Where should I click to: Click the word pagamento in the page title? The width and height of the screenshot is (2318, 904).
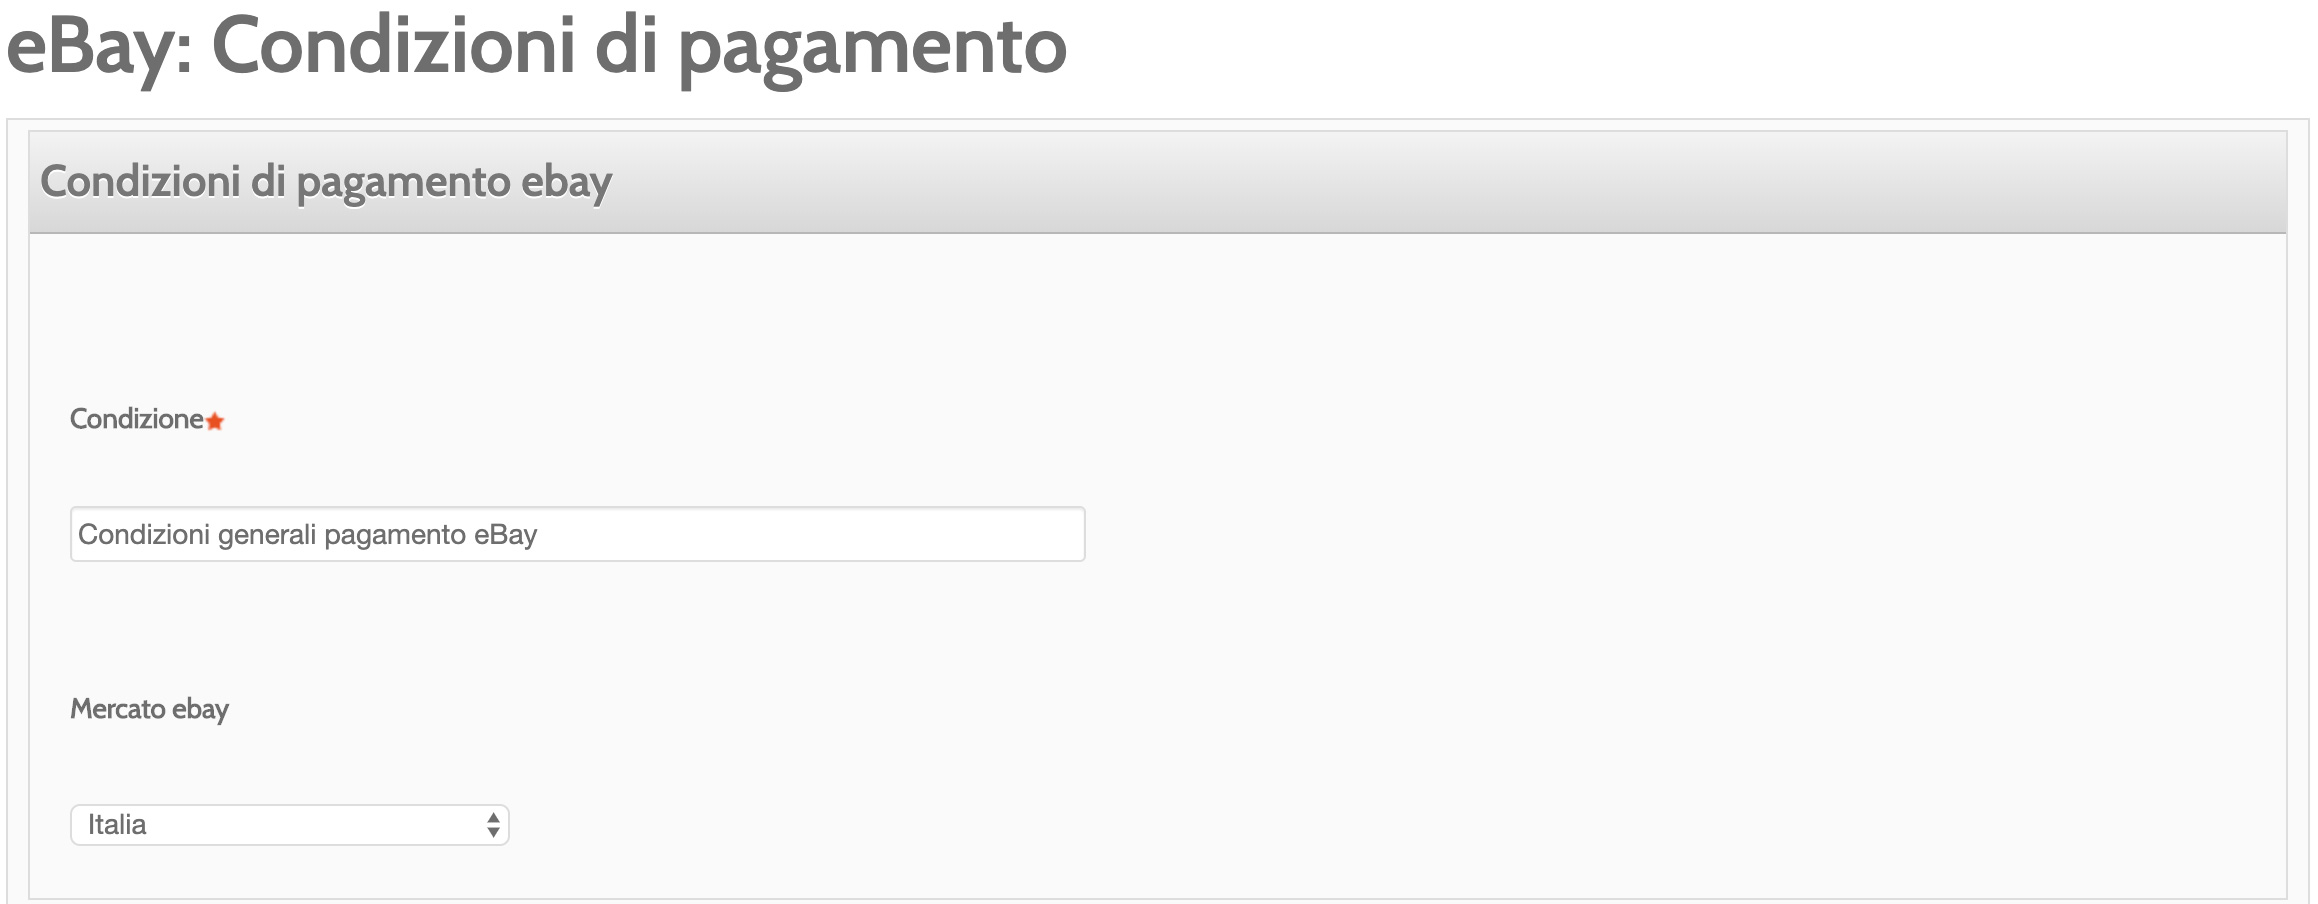[x=873, y=48]
